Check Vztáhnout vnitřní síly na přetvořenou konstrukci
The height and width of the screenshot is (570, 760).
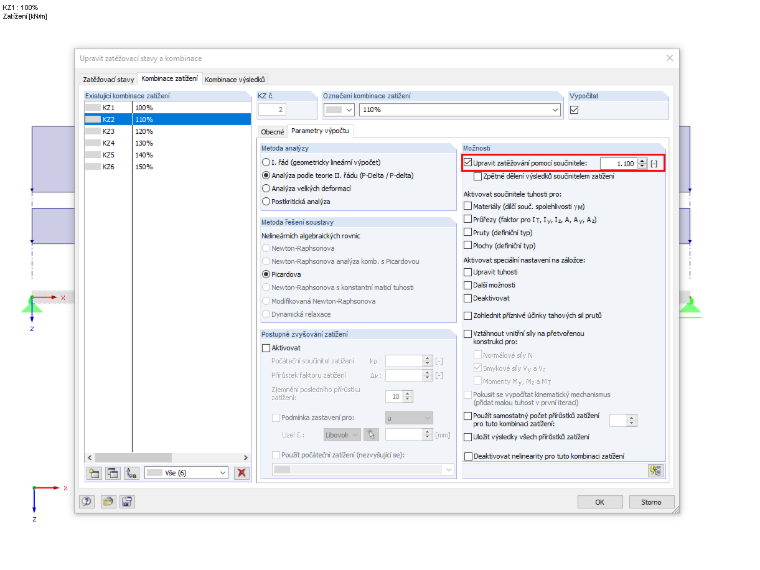[x=468, y=334]
